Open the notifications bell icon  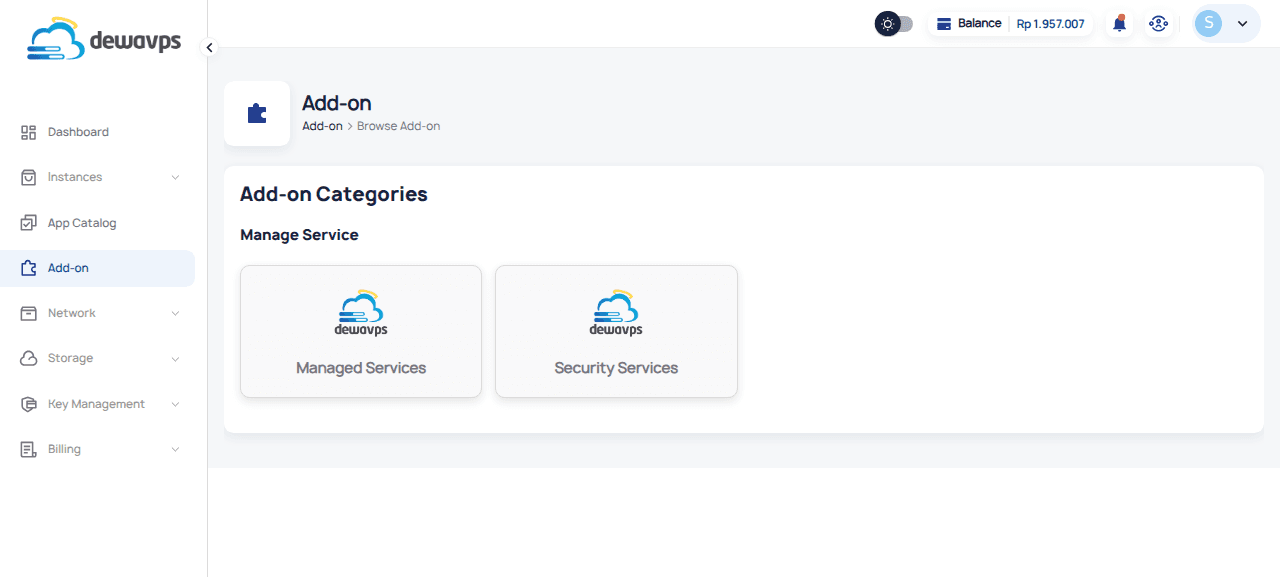click(x=1119, y=24)
